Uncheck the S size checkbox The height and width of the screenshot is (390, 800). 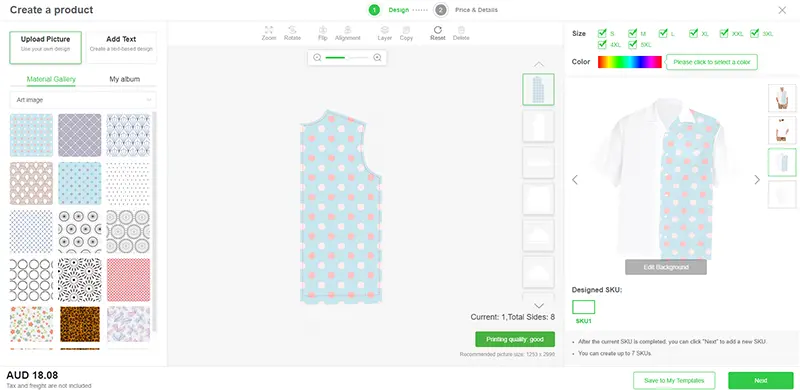[602, 33]
